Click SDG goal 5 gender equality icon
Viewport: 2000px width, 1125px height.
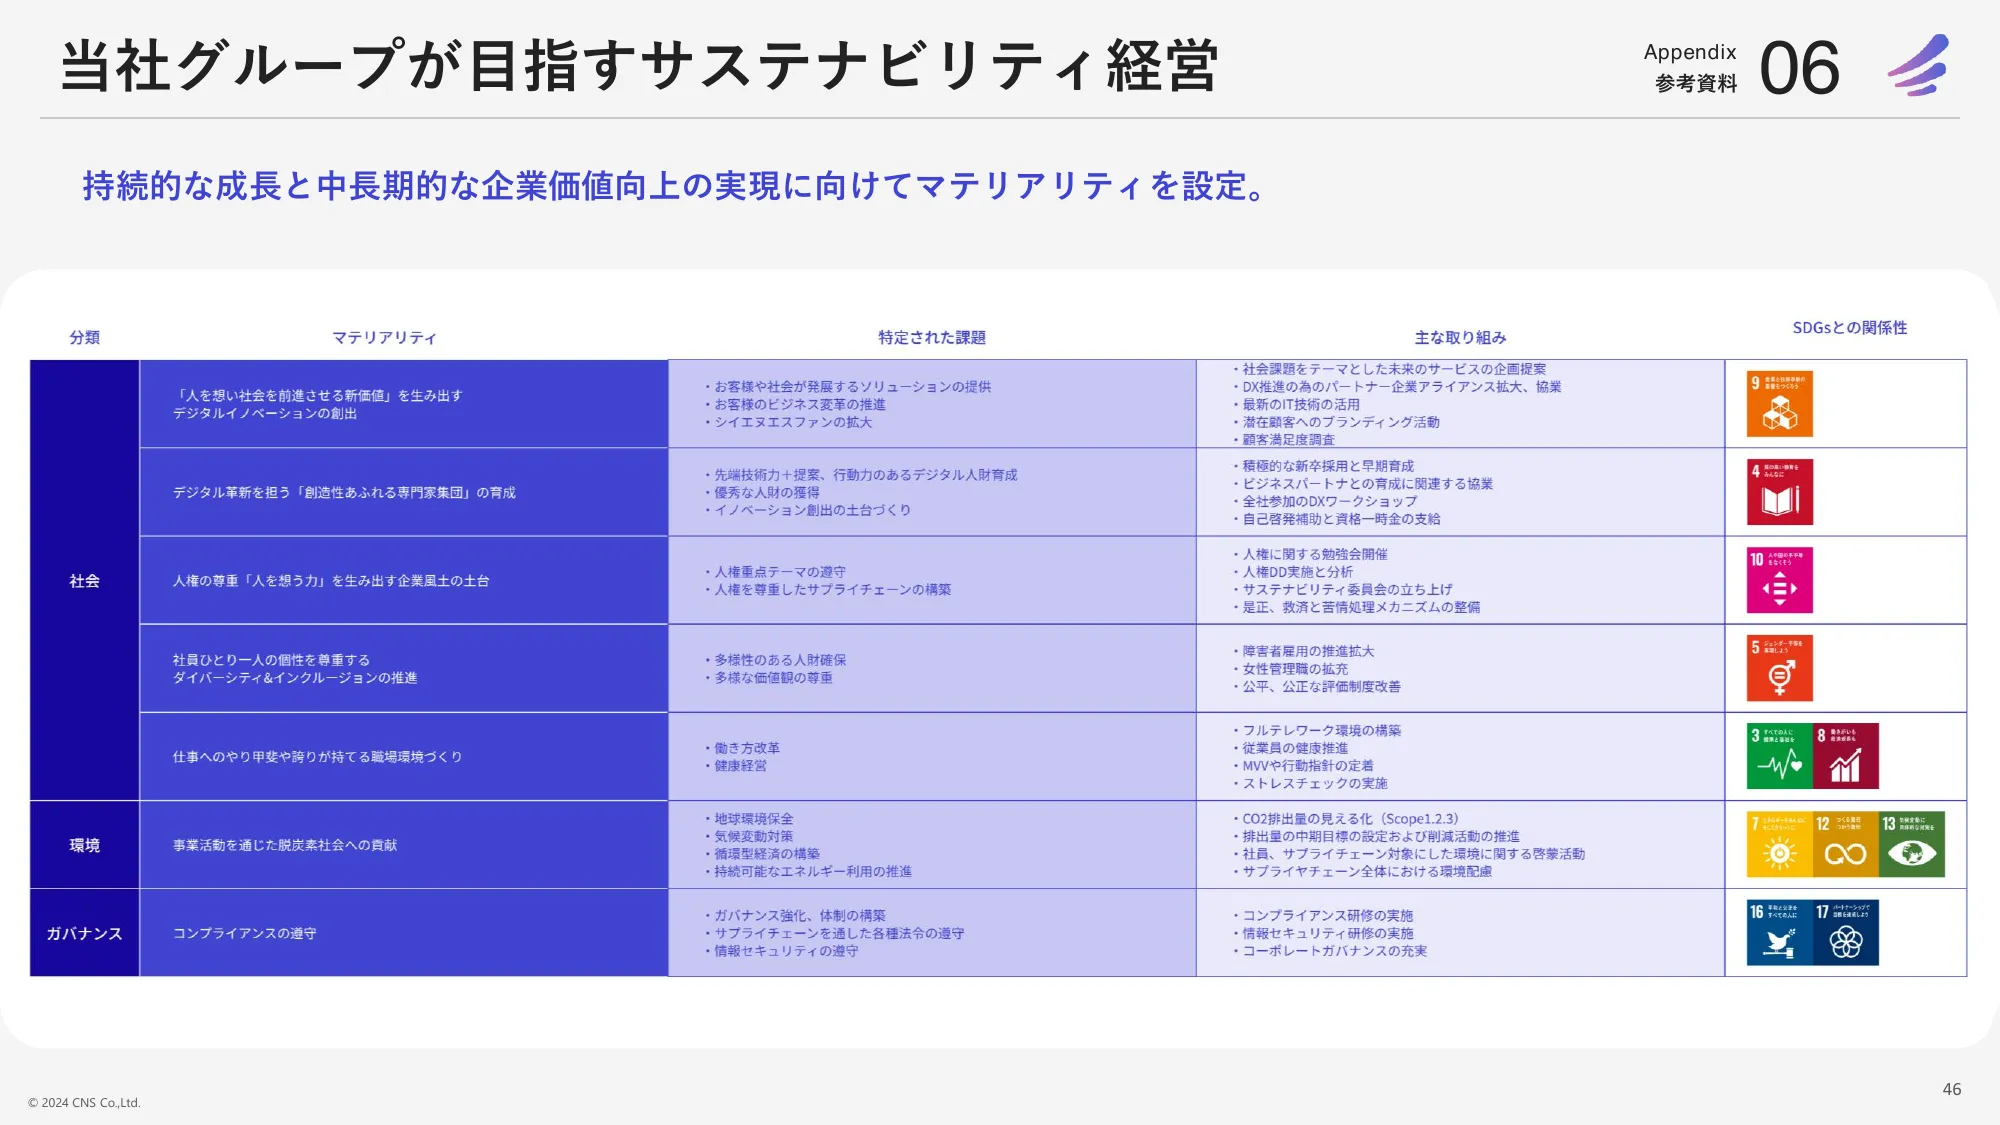click(x=1779, y=668)
